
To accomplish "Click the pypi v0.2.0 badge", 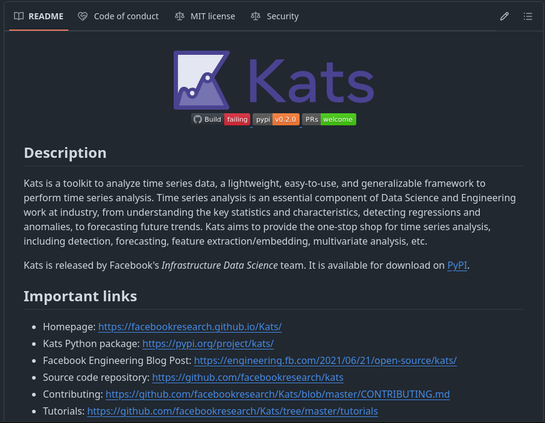I will coord(276,119).
